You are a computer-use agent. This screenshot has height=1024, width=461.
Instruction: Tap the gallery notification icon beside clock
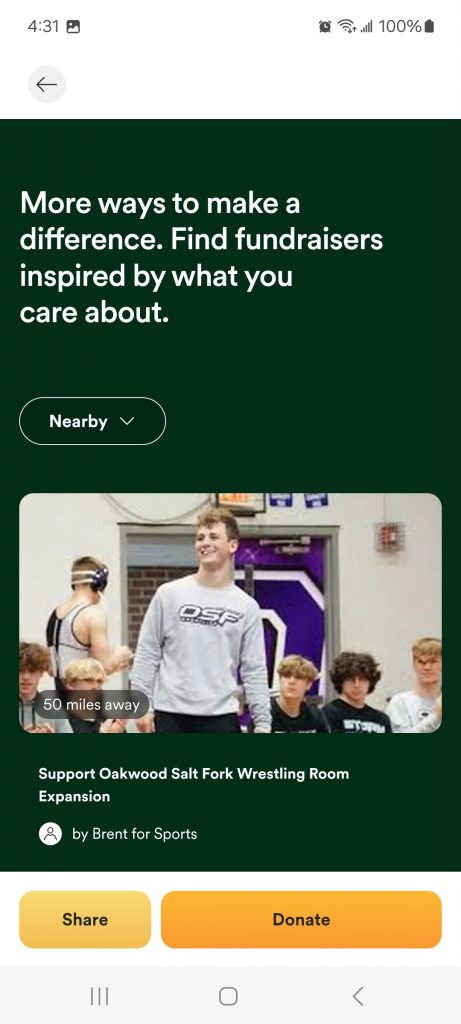pyautogui.click(x=74, y=27)
